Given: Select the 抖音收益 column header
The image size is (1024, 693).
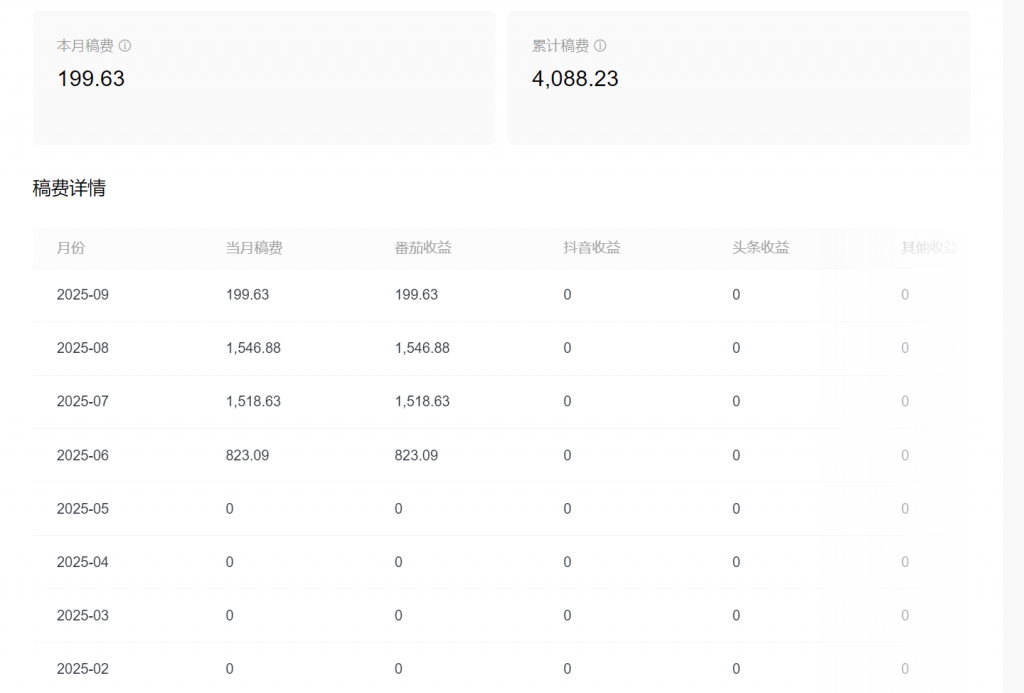Looking at the screenshot, I should pyautogui.click(x=592, y=248).
